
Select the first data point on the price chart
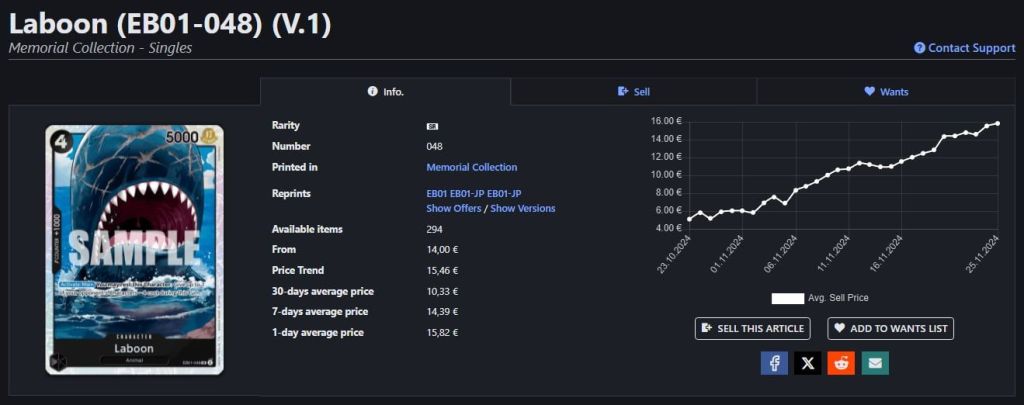689,219
